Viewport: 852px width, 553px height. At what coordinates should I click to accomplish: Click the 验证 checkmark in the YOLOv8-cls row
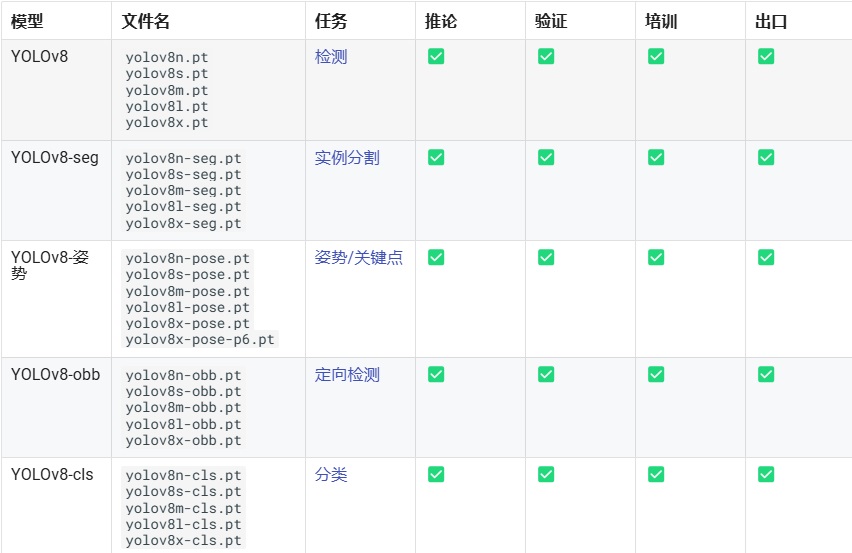pos(546,474)
